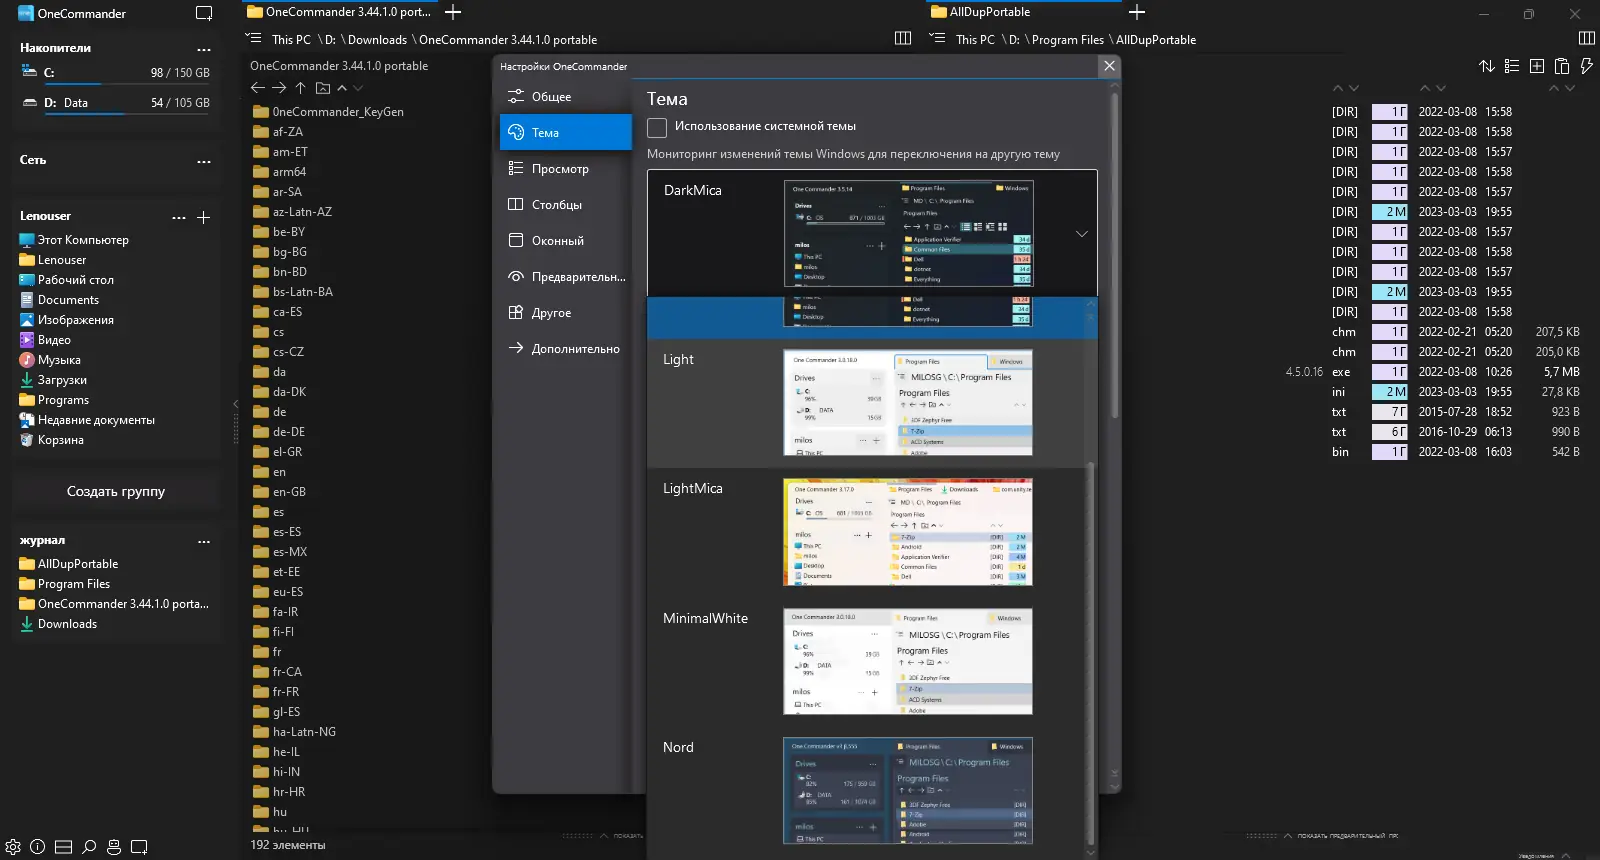Open the журнал section ellipsis menu

point(204,541)
